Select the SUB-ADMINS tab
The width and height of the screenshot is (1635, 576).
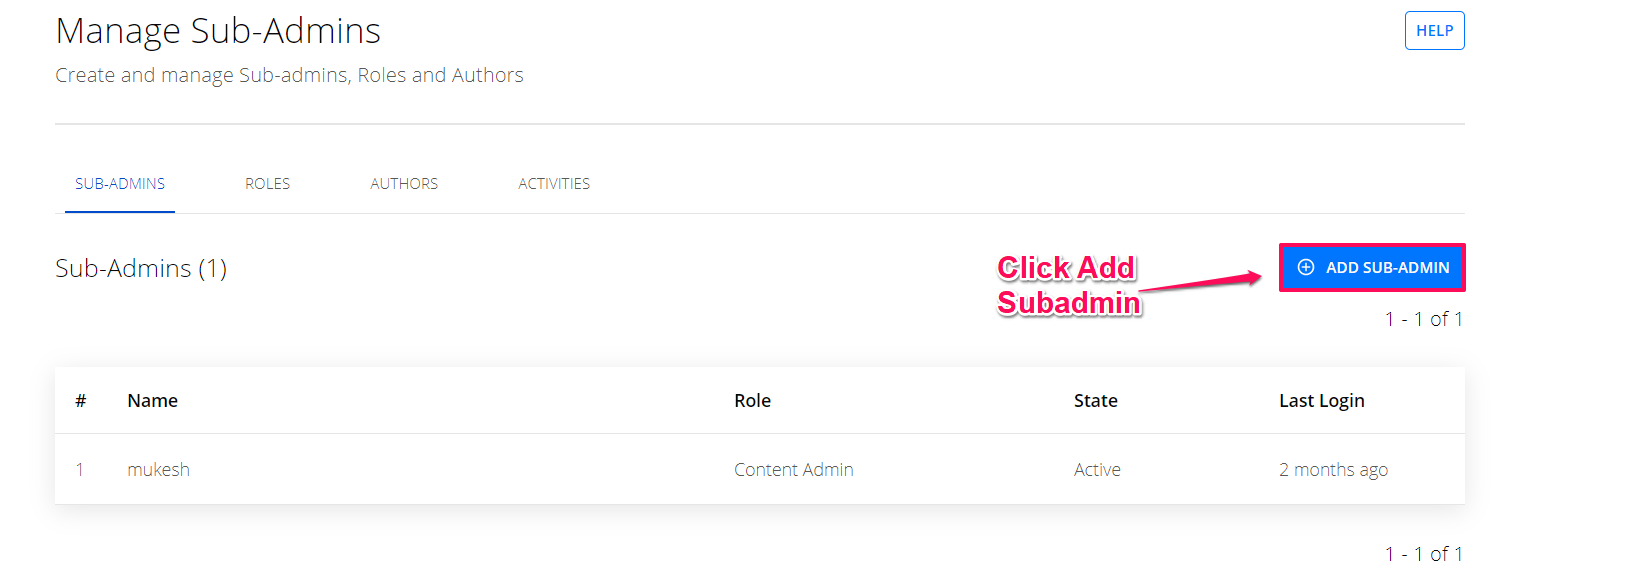click(x=120, y=184)
